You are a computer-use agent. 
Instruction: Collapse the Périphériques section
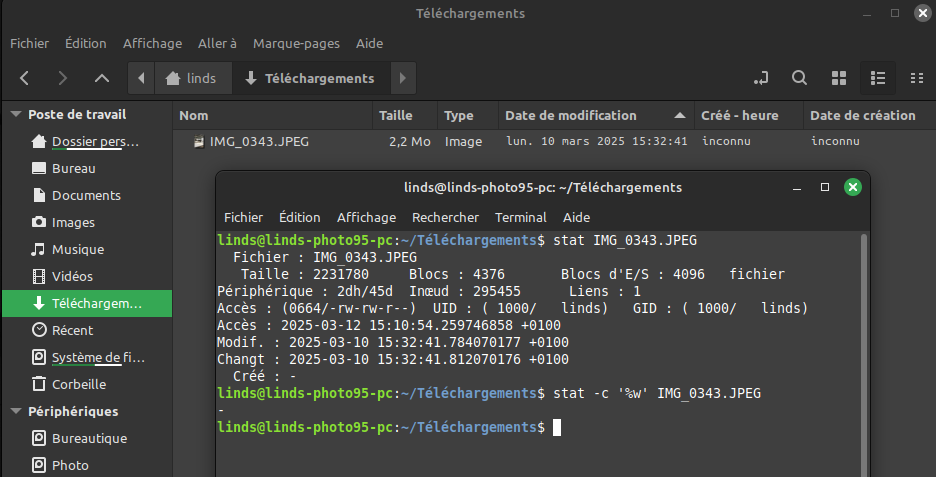click(16, 411)
